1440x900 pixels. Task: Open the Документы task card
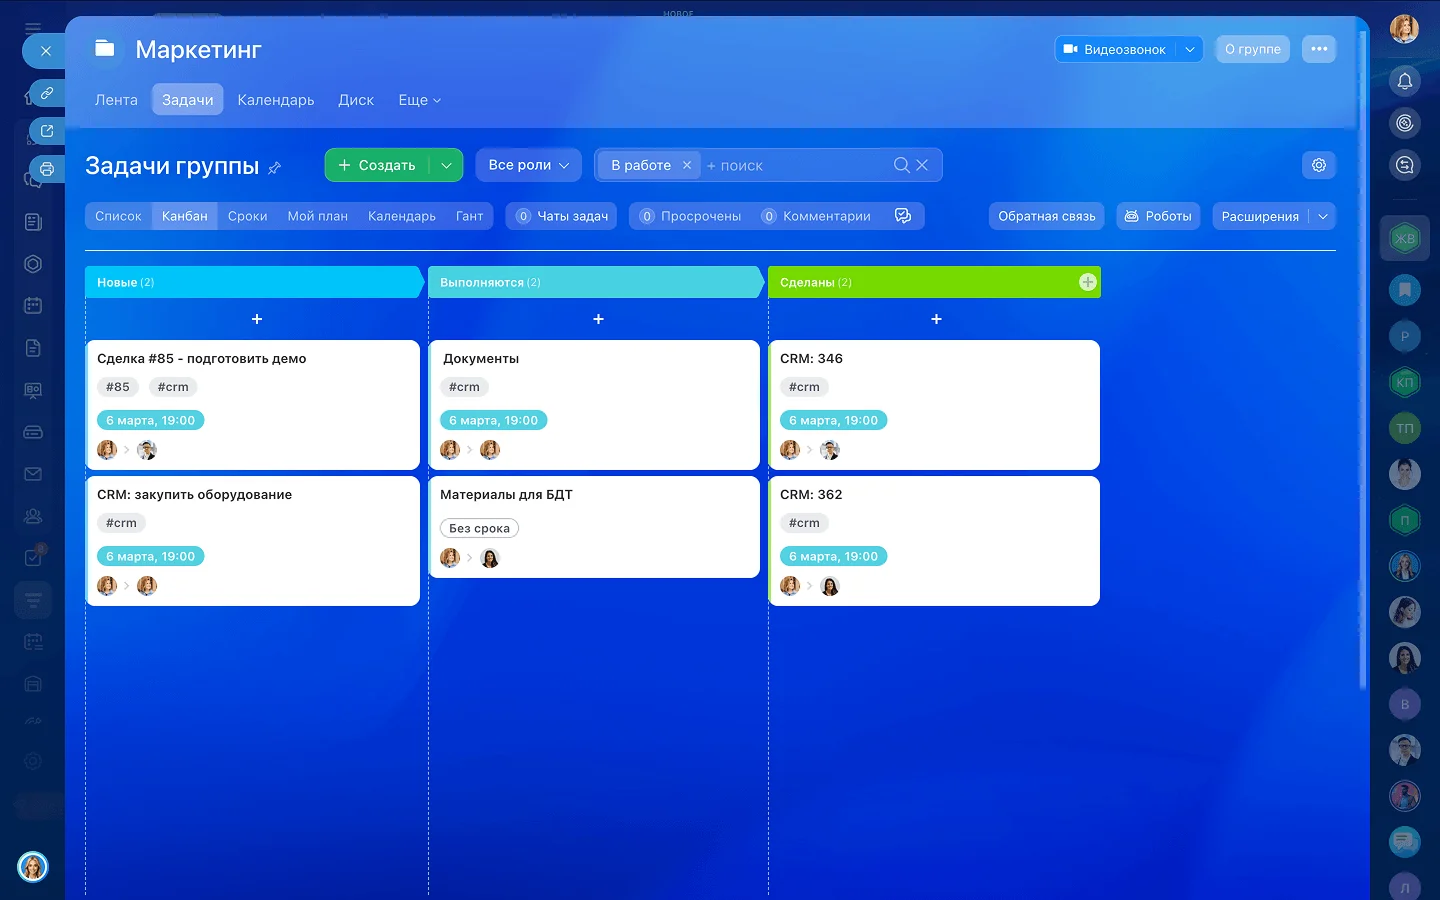pyautogui.click(x=481, y=359)
